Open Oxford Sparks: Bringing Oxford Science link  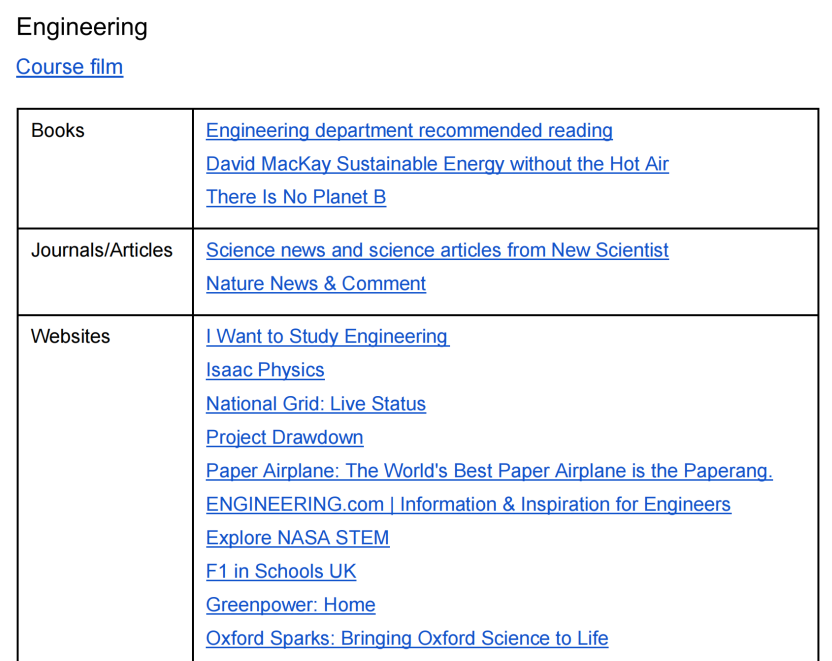pos(407,638)
